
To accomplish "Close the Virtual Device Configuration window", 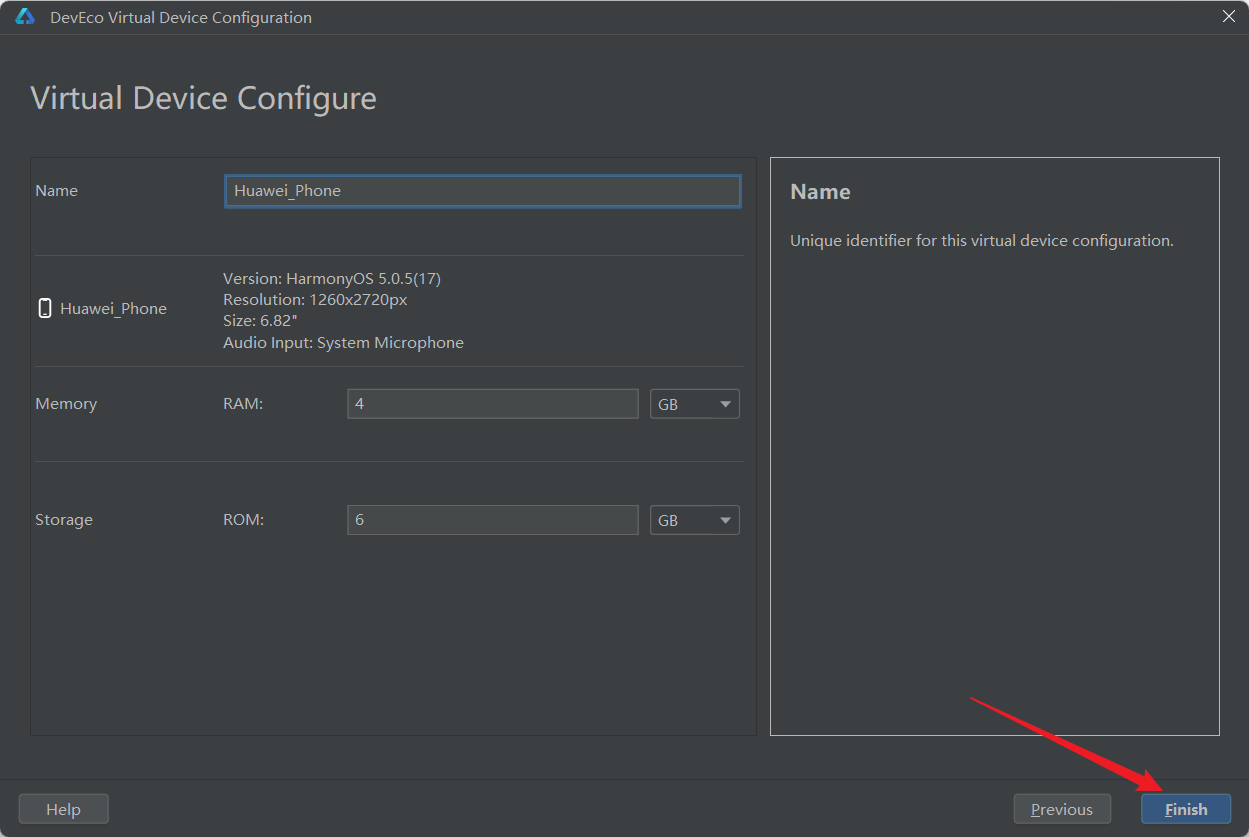I will coord(1229,16).
